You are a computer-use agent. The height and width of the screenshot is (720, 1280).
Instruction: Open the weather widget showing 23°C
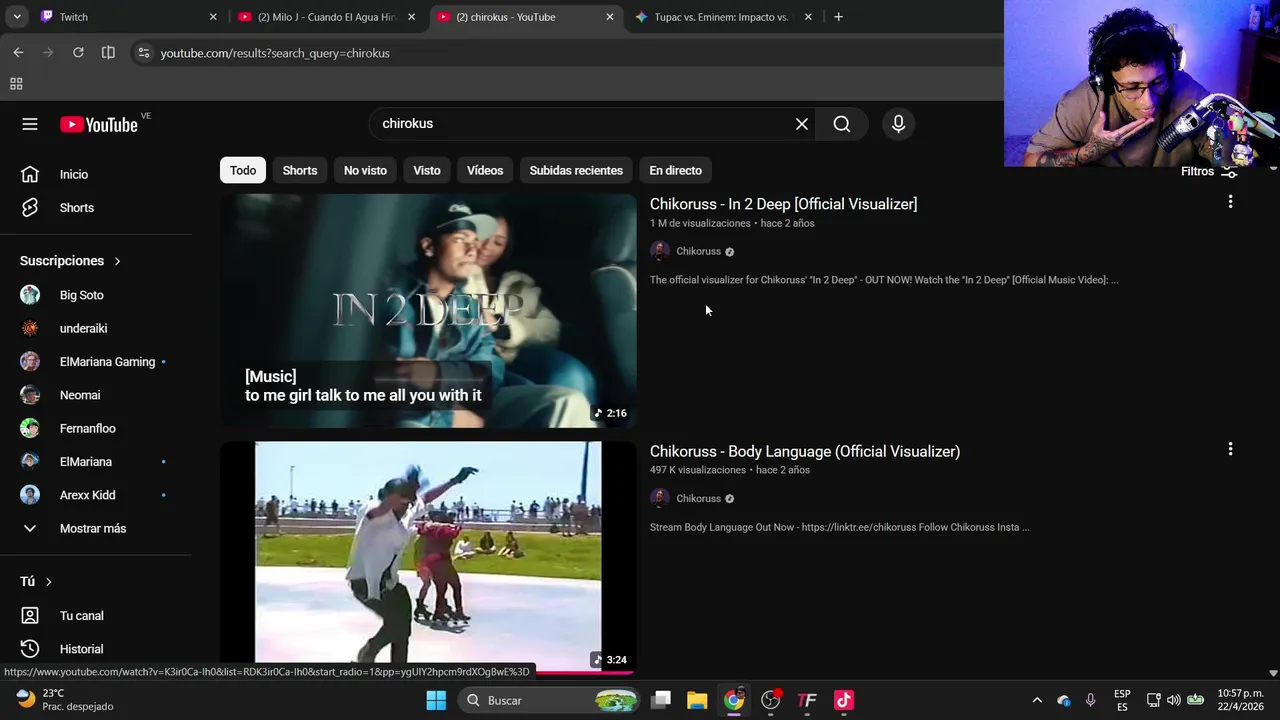[x=65, y=700]
